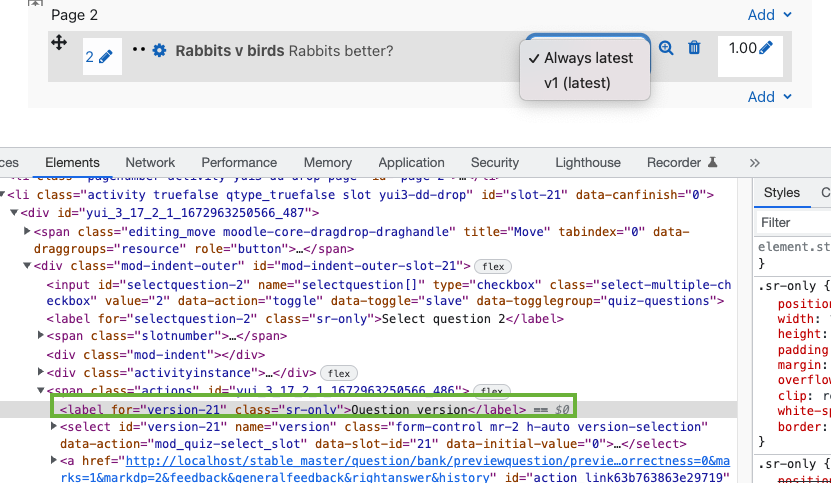This screenshot has height=483, width=831.
Task: Show more DevTools tabs chevron
Action: tap(755, 163)
